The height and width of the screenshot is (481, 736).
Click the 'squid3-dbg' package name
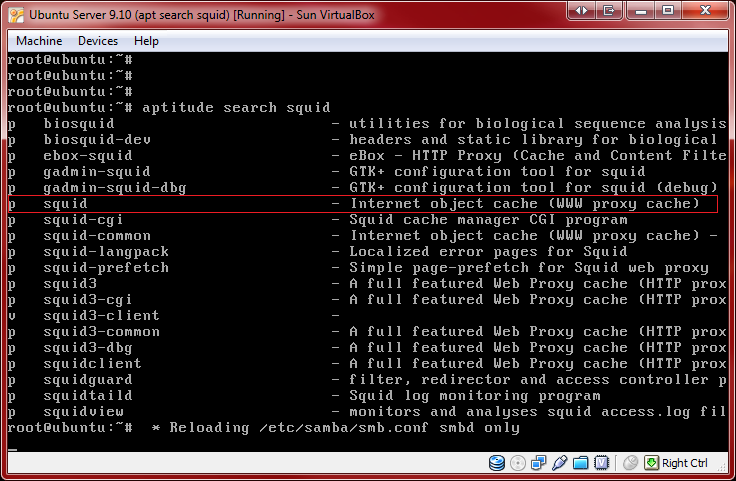click(88, 347)
